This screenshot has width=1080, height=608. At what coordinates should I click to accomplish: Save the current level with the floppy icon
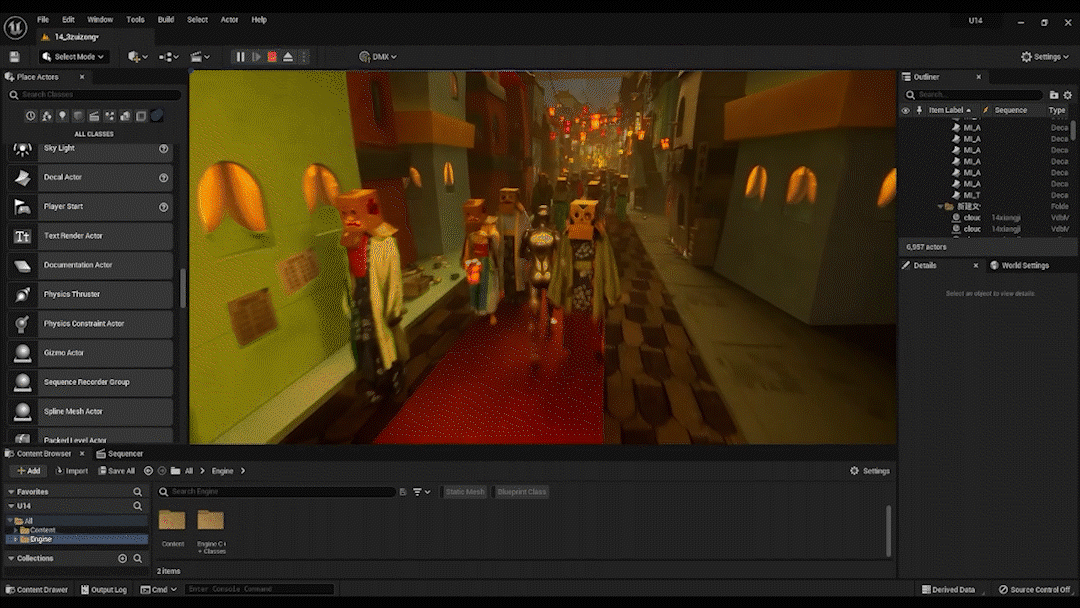(x=14, y=57)
